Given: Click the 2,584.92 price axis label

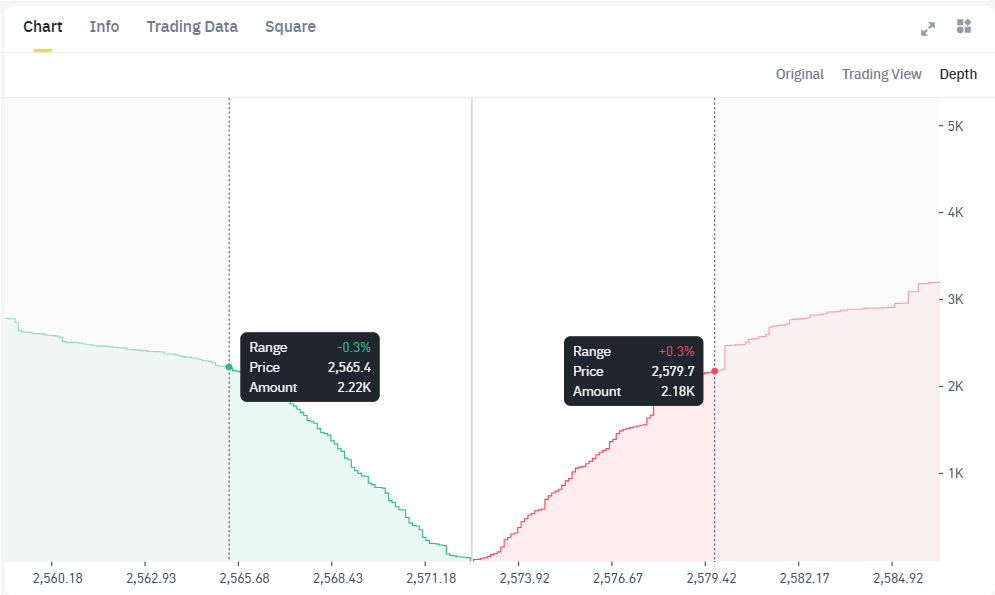Looking at the screenshot, I should [898, 578].
